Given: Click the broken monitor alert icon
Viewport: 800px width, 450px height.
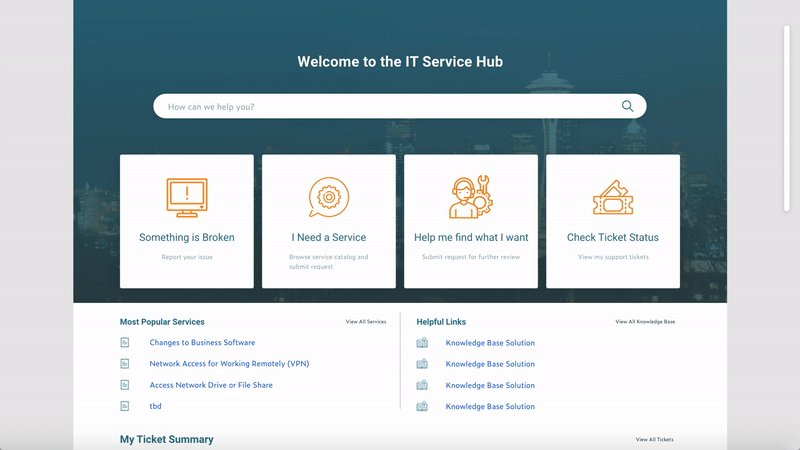Looking at the screenshot, I should [187, 197].
